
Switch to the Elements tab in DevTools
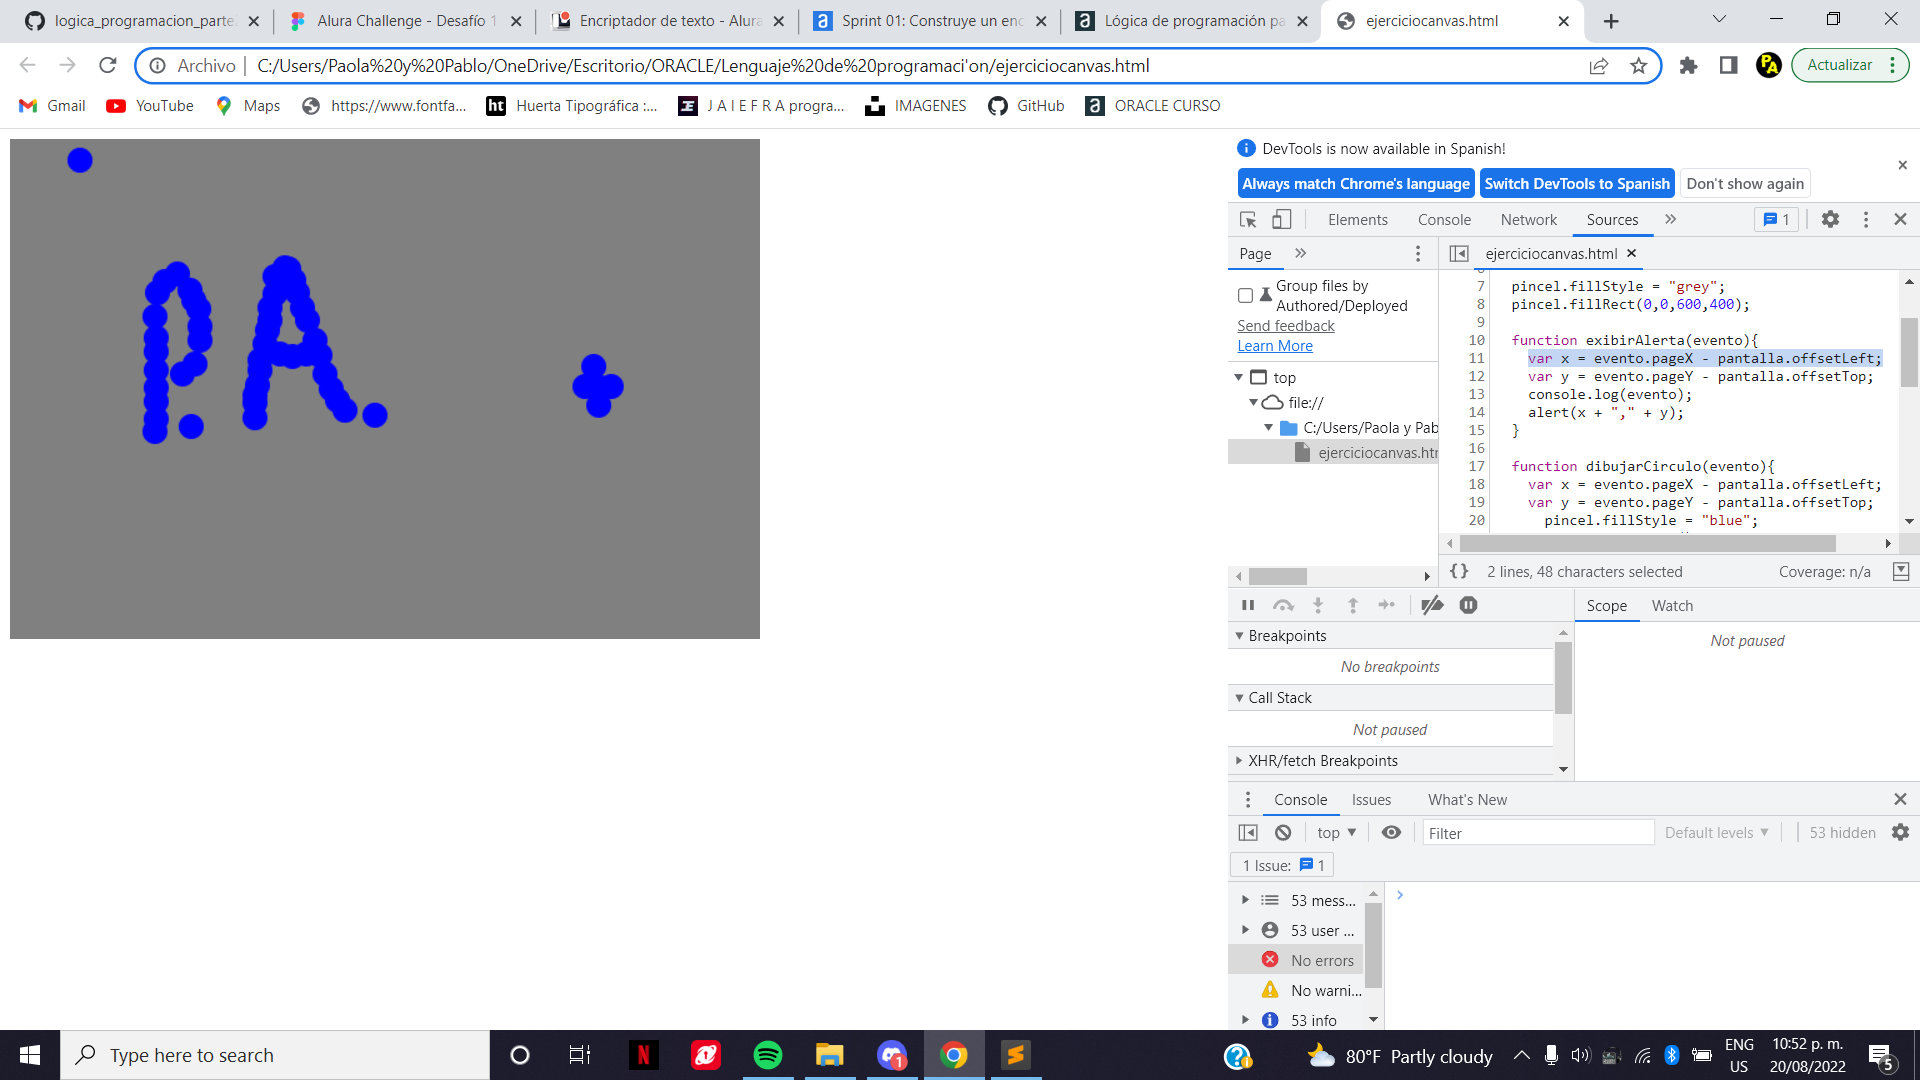click(x=1357, y=219)
